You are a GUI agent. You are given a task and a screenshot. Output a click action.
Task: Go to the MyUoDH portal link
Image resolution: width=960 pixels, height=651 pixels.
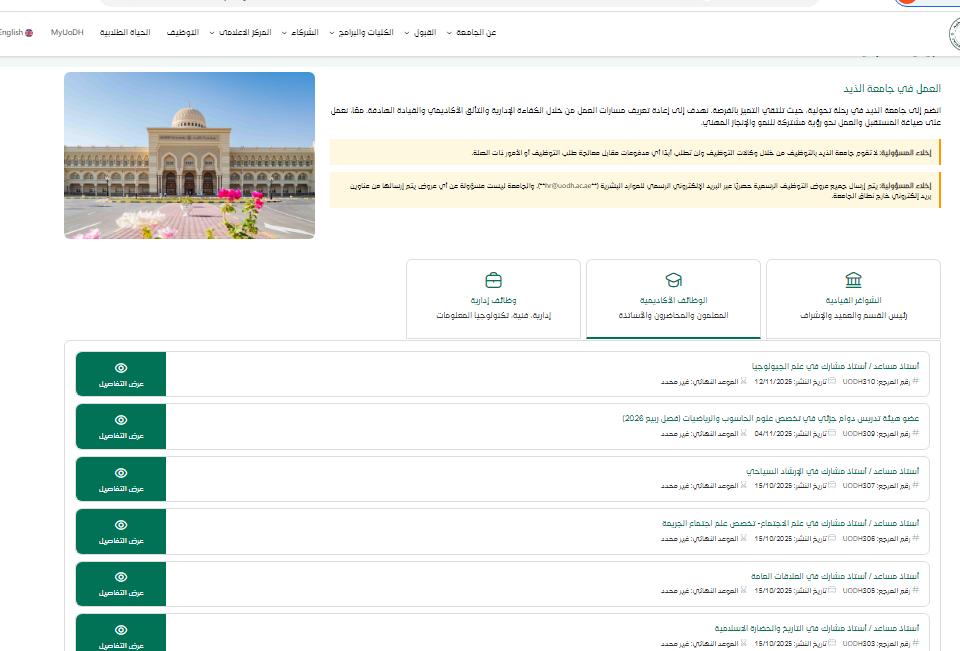(67, 33)
